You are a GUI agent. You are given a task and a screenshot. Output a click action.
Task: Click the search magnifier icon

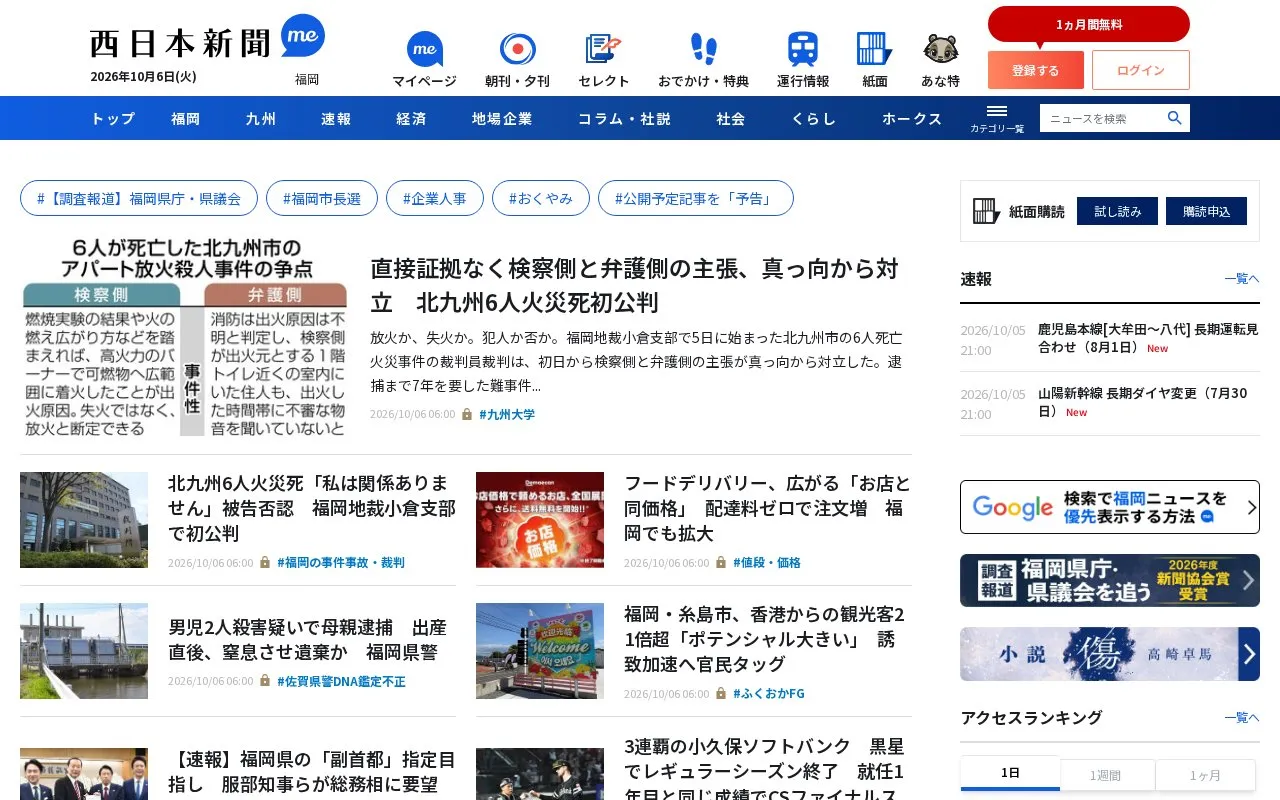point(1175,118)
